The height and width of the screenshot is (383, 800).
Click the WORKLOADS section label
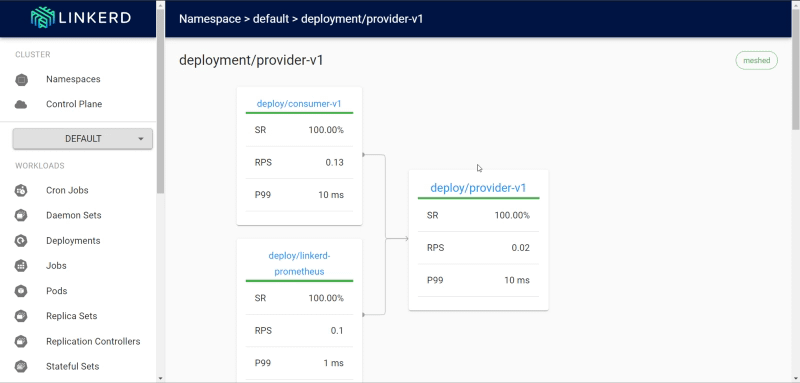tap(40, 166)
